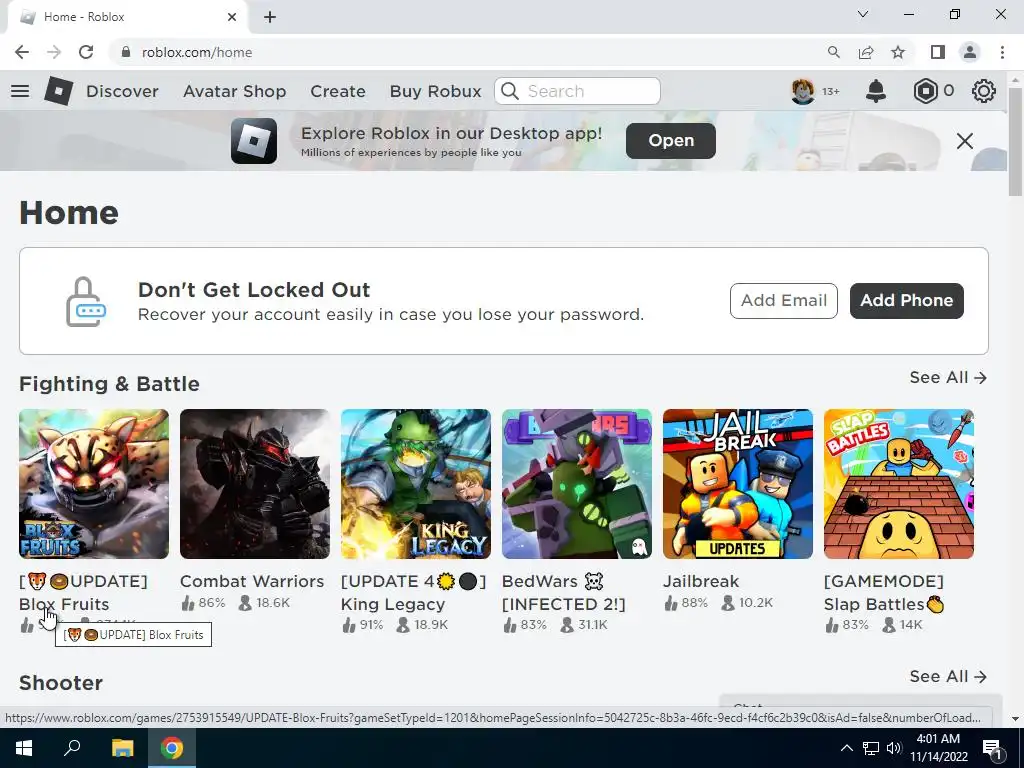
Task: Open the volume speaker tray icon
Action: click(x=894, y=748)
